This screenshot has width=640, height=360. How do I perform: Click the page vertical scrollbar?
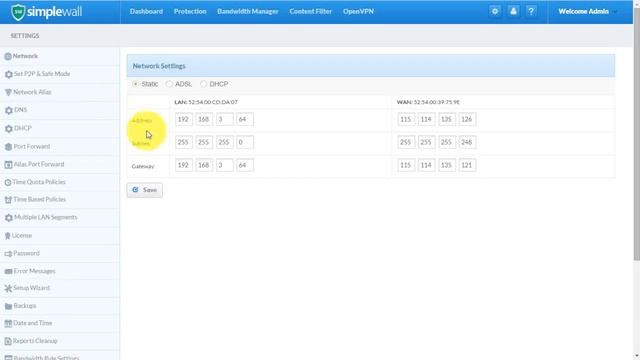point(636,135)
